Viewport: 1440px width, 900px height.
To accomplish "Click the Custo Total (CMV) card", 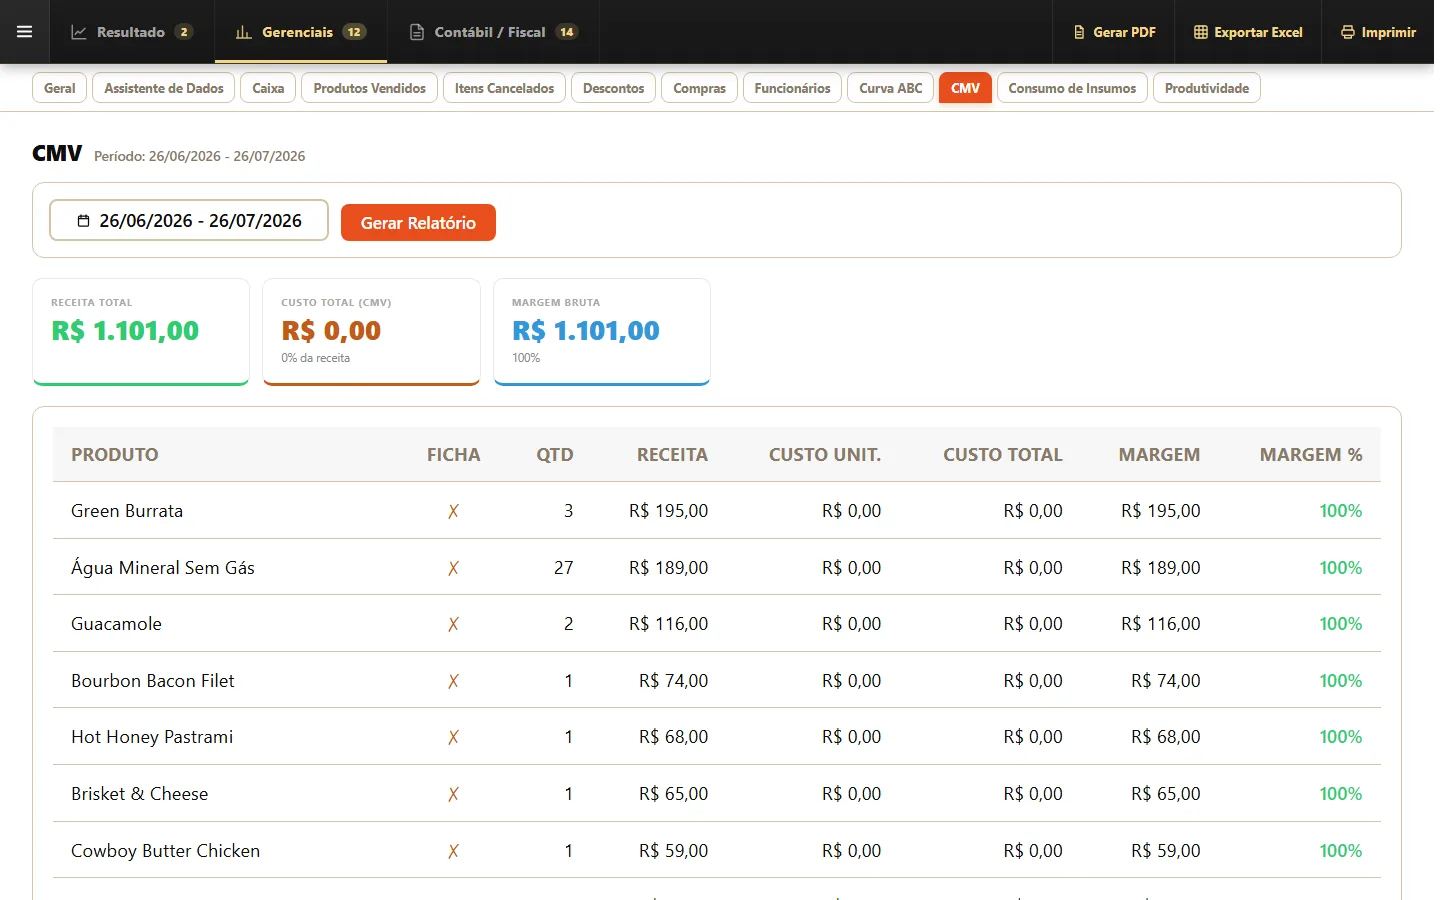I will point(371,331).
